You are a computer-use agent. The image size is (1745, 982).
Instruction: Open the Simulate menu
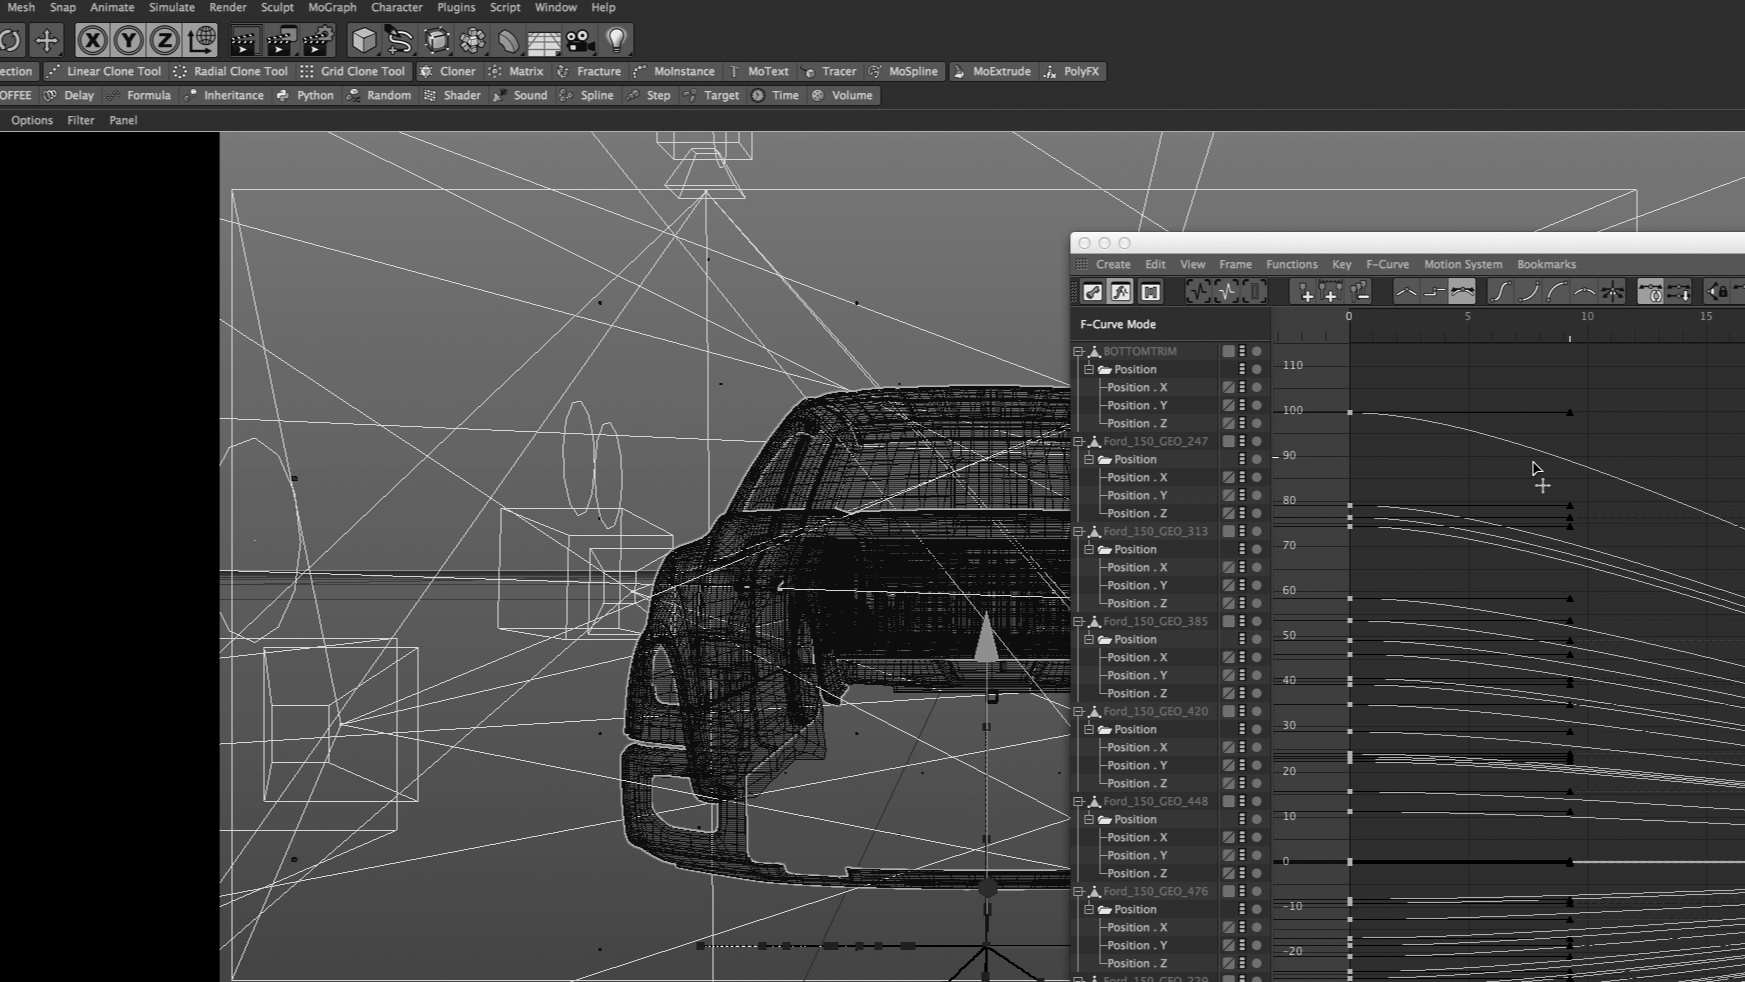pyautogui.click(x=172, y=7)
